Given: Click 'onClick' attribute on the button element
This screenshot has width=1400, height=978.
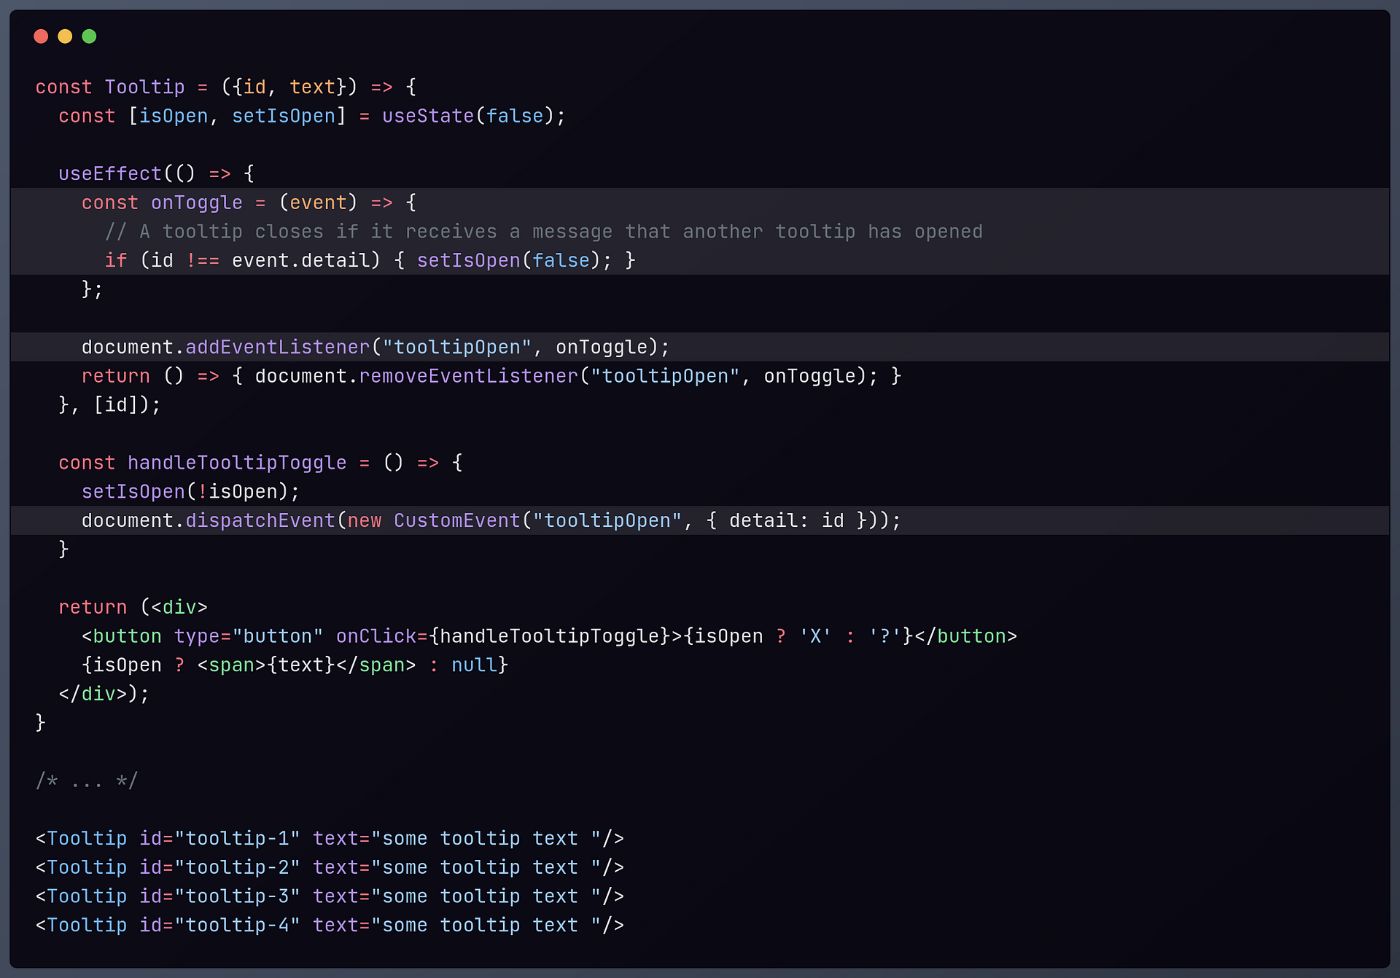Looking at the screenshot, I should click(x=376, y=636).
